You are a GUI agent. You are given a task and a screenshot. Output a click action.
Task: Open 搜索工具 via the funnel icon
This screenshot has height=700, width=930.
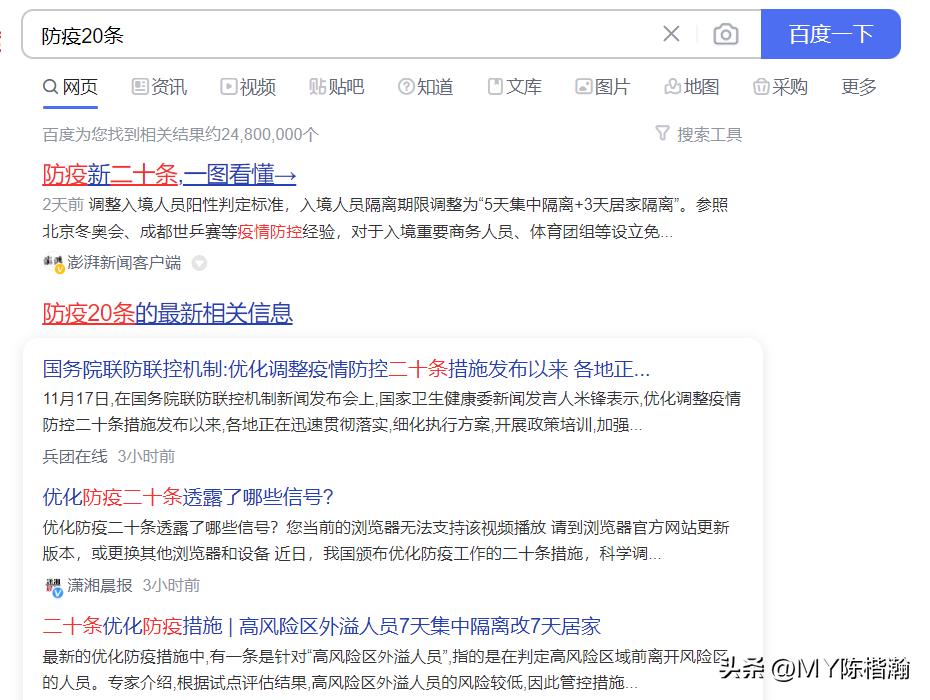tap(662, 134)
